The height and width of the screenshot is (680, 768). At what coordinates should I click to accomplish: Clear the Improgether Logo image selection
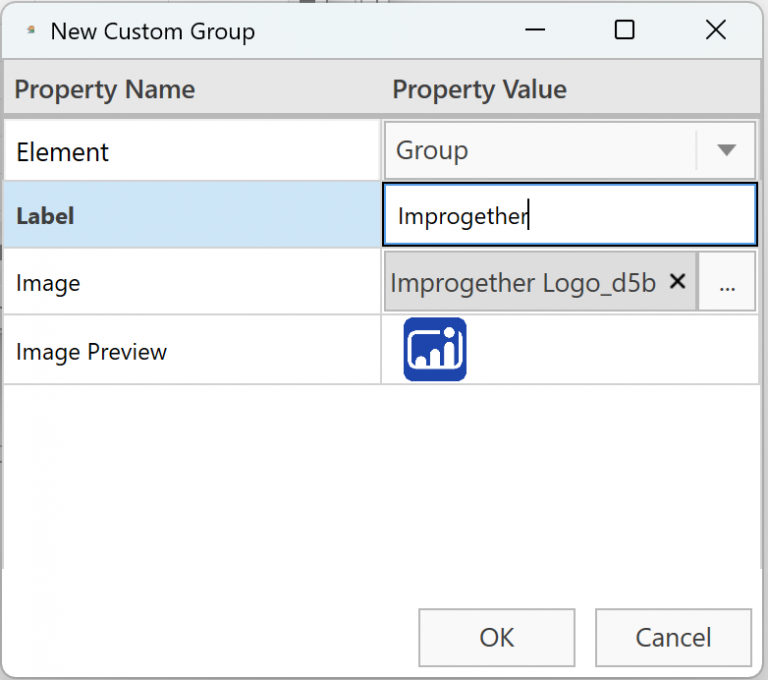click(677, 282)
